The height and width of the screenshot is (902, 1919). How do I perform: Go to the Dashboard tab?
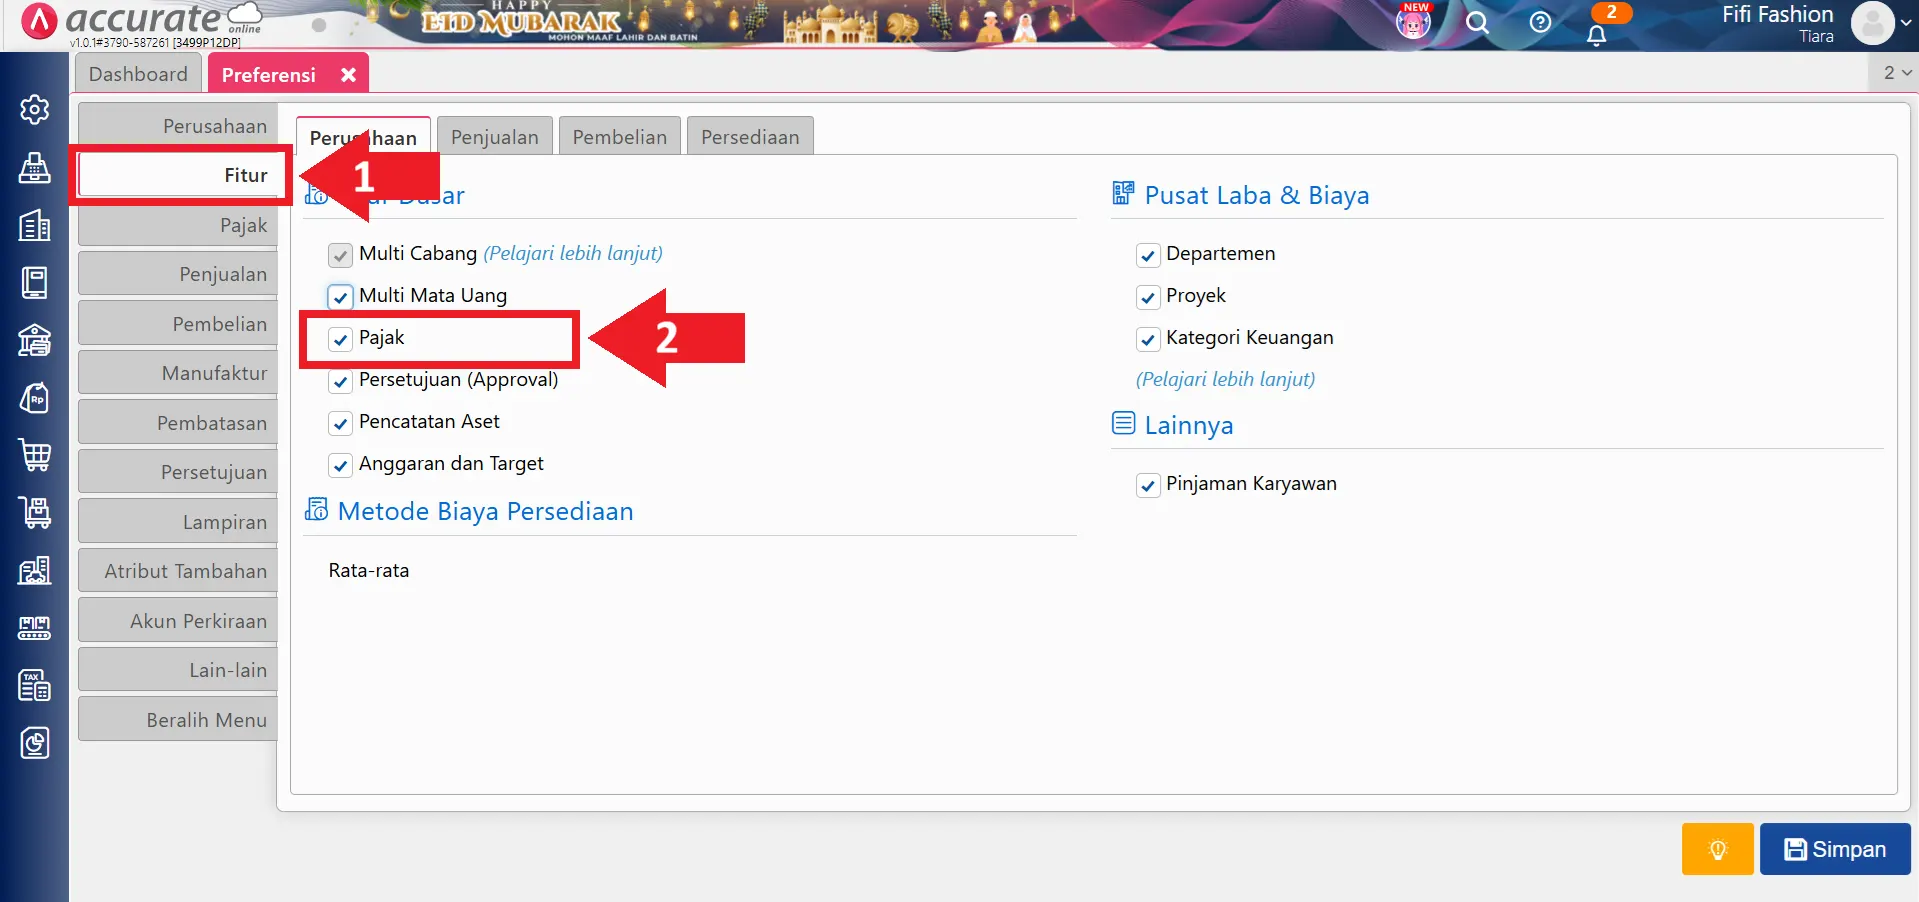point(138,74)
